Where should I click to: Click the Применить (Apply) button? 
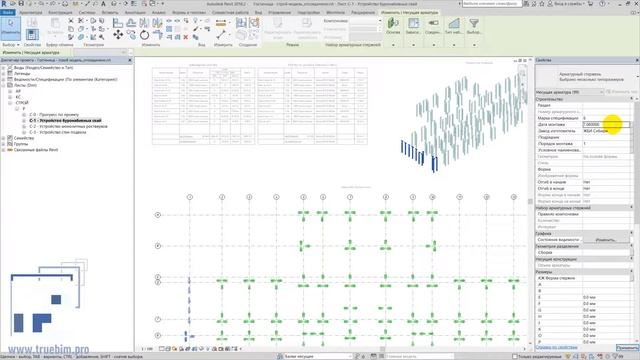click(x=627, y=347)
